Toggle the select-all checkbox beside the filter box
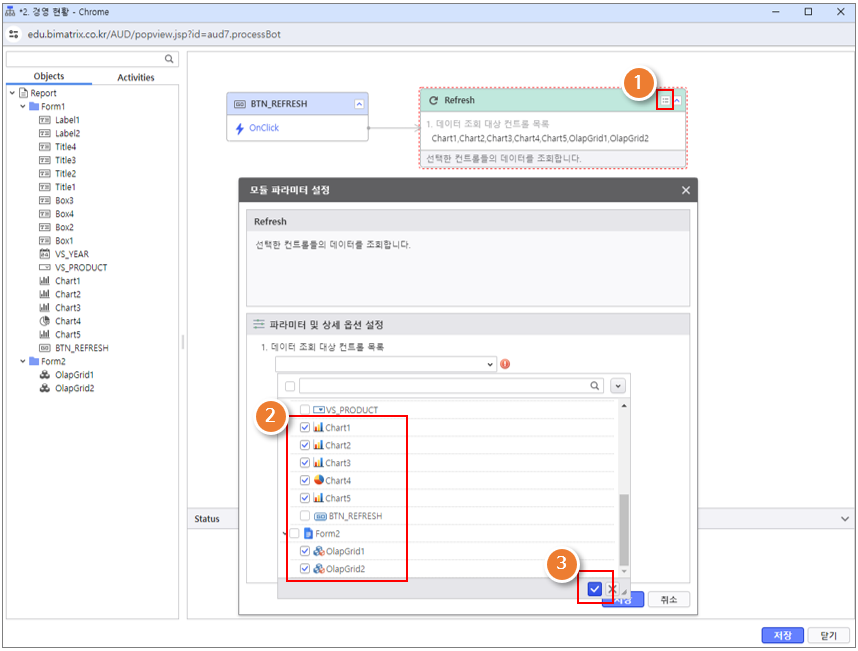This screenshot has height=651, width=858. pyautogui.click(x=290, y=385)
